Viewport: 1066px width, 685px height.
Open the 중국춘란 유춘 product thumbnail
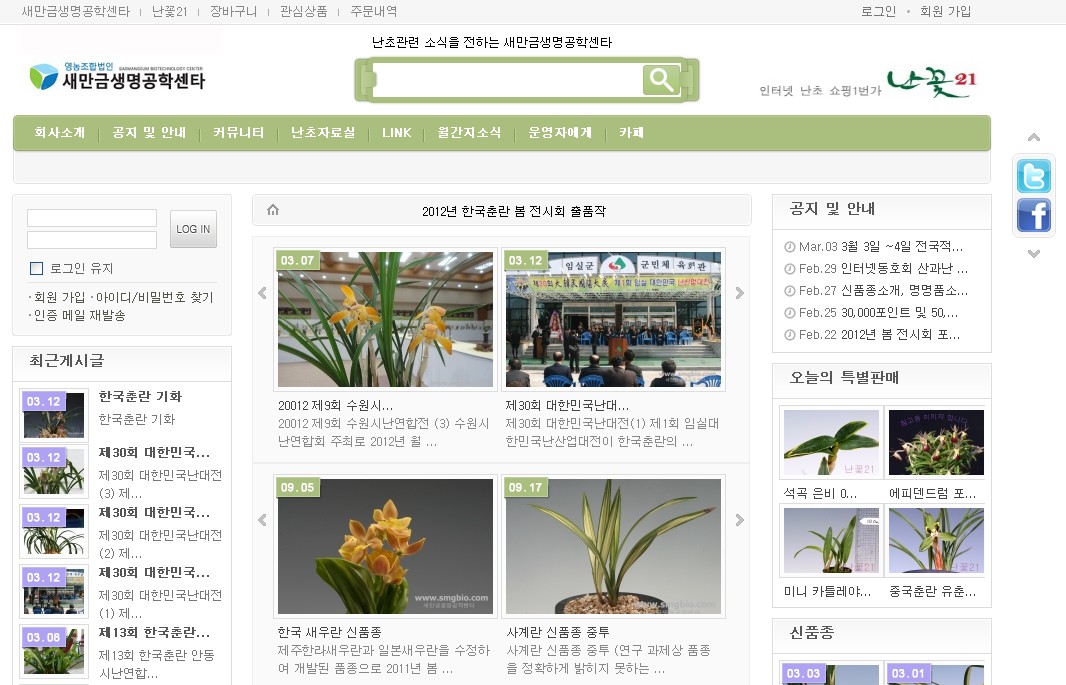(x=936, y=540)
